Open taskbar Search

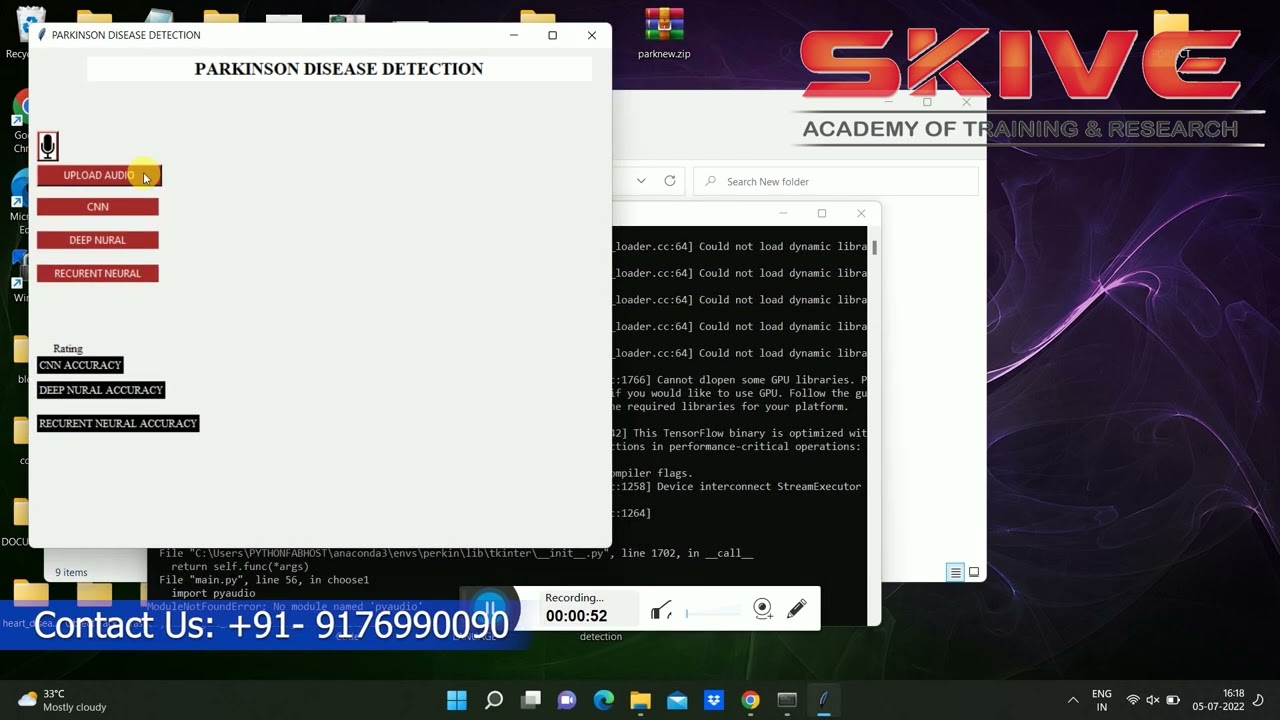494,700
